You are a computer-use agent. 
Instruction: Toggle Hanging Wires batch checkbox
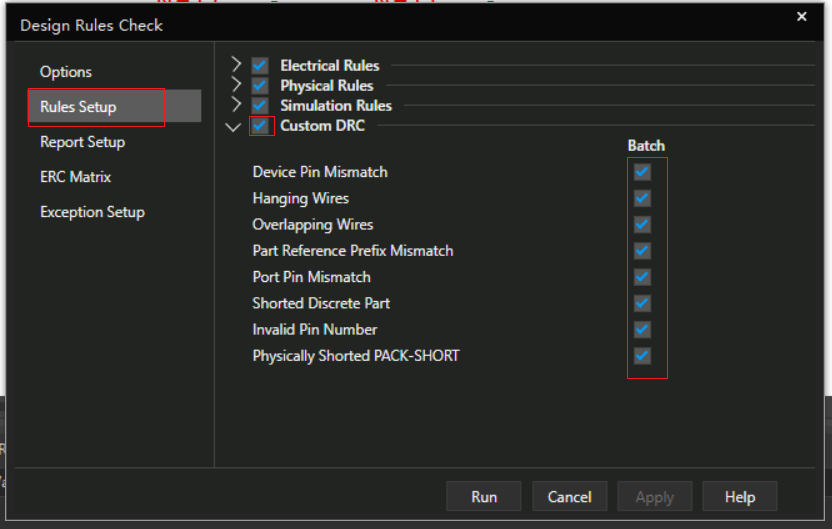point(642,198)
